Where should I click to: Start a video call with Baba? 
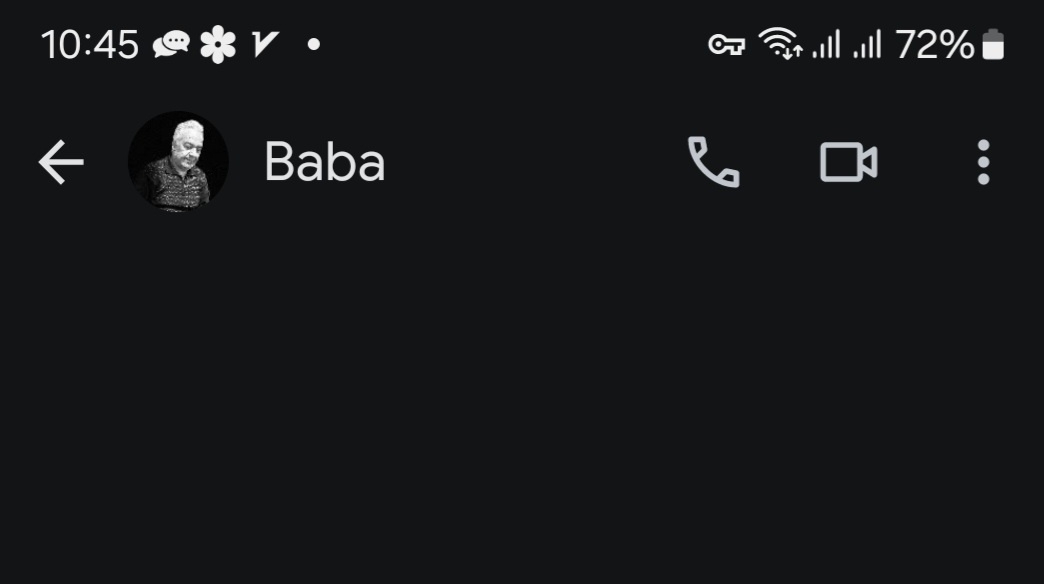848,162
